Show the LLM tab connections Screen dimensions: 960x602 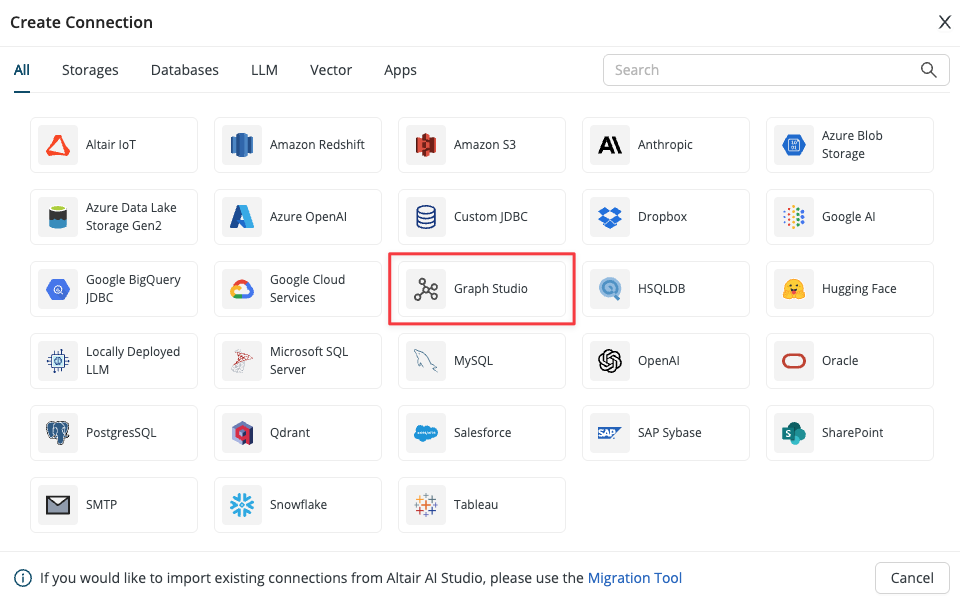(264, 70)
